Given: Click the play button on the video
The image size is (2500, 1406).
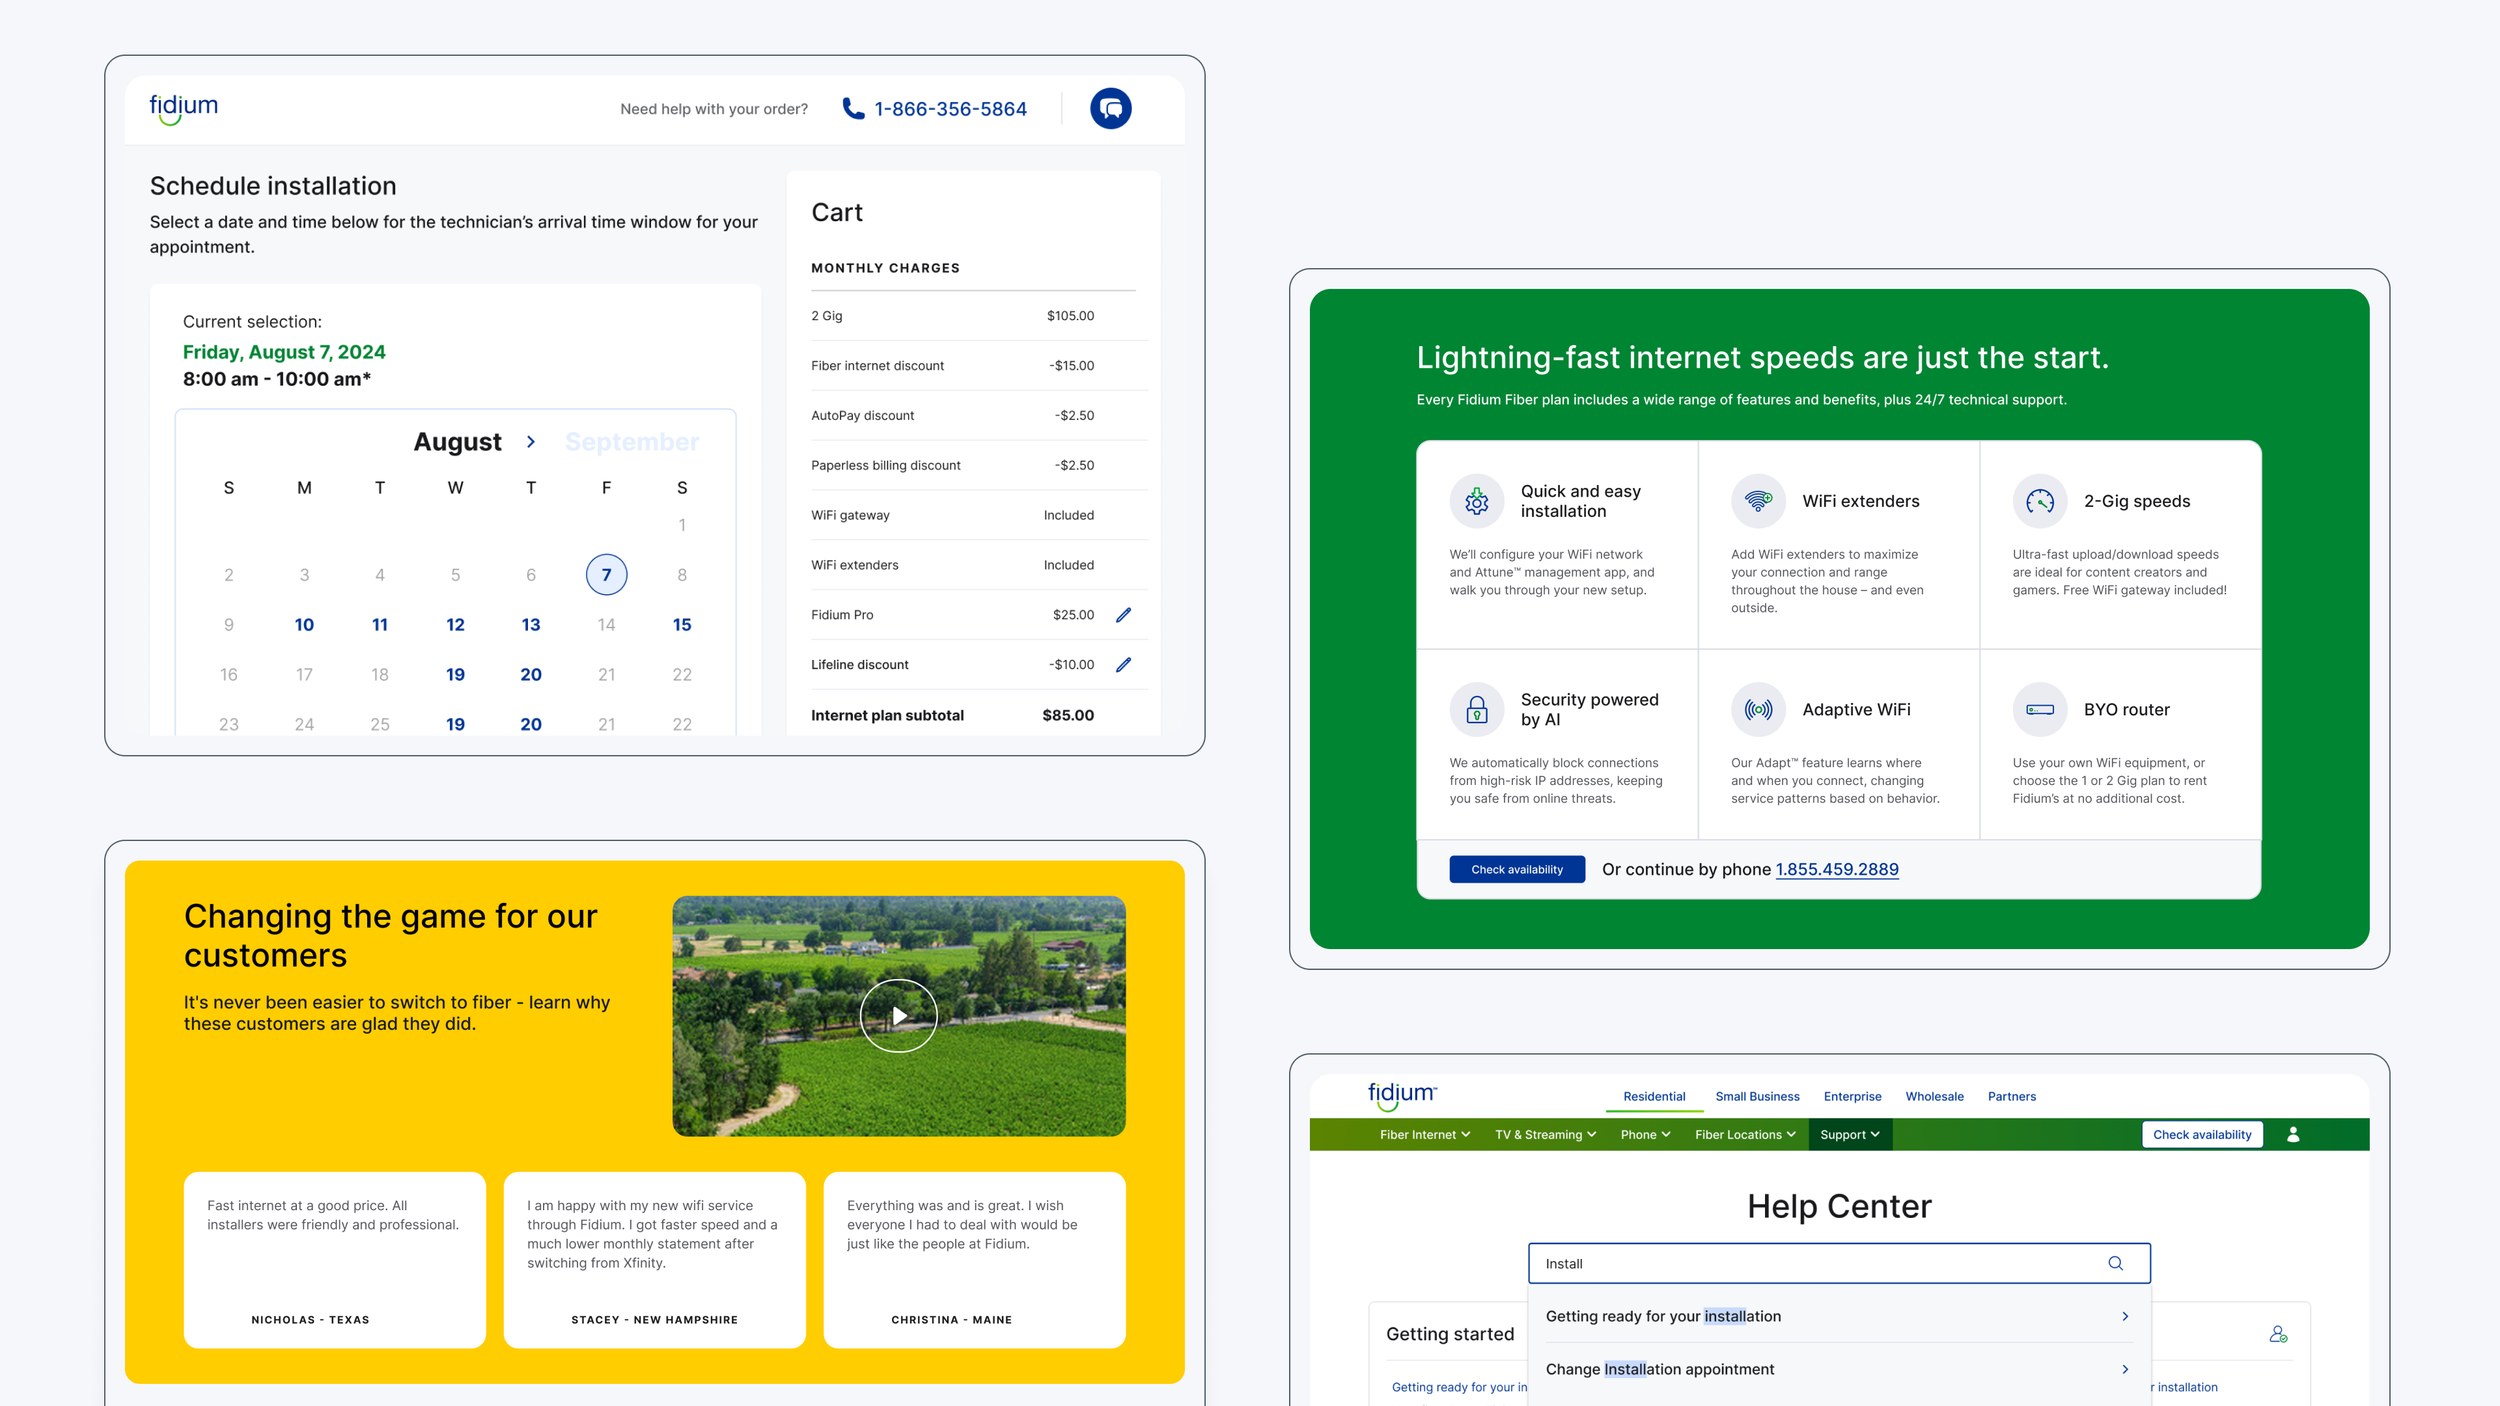Looking at the screenshot, I should pos(898,1016).
